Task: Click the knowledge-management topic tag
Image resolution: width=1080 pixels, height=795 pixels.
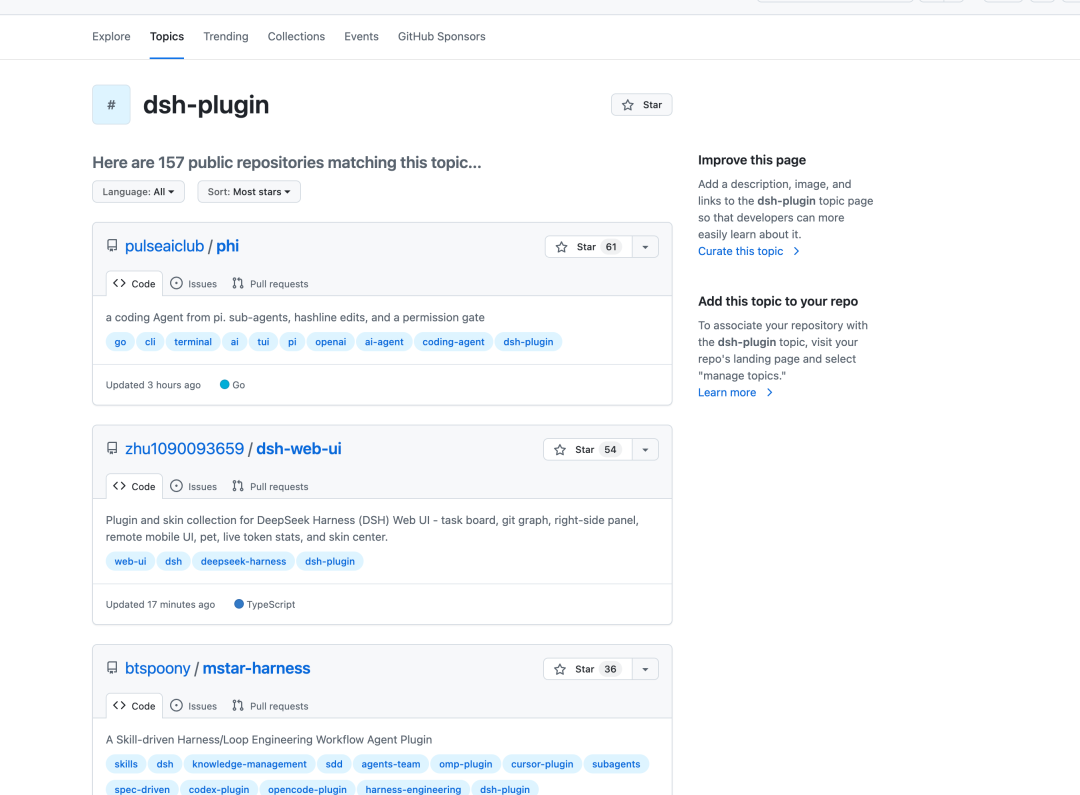Action: [x=249, y=764]
